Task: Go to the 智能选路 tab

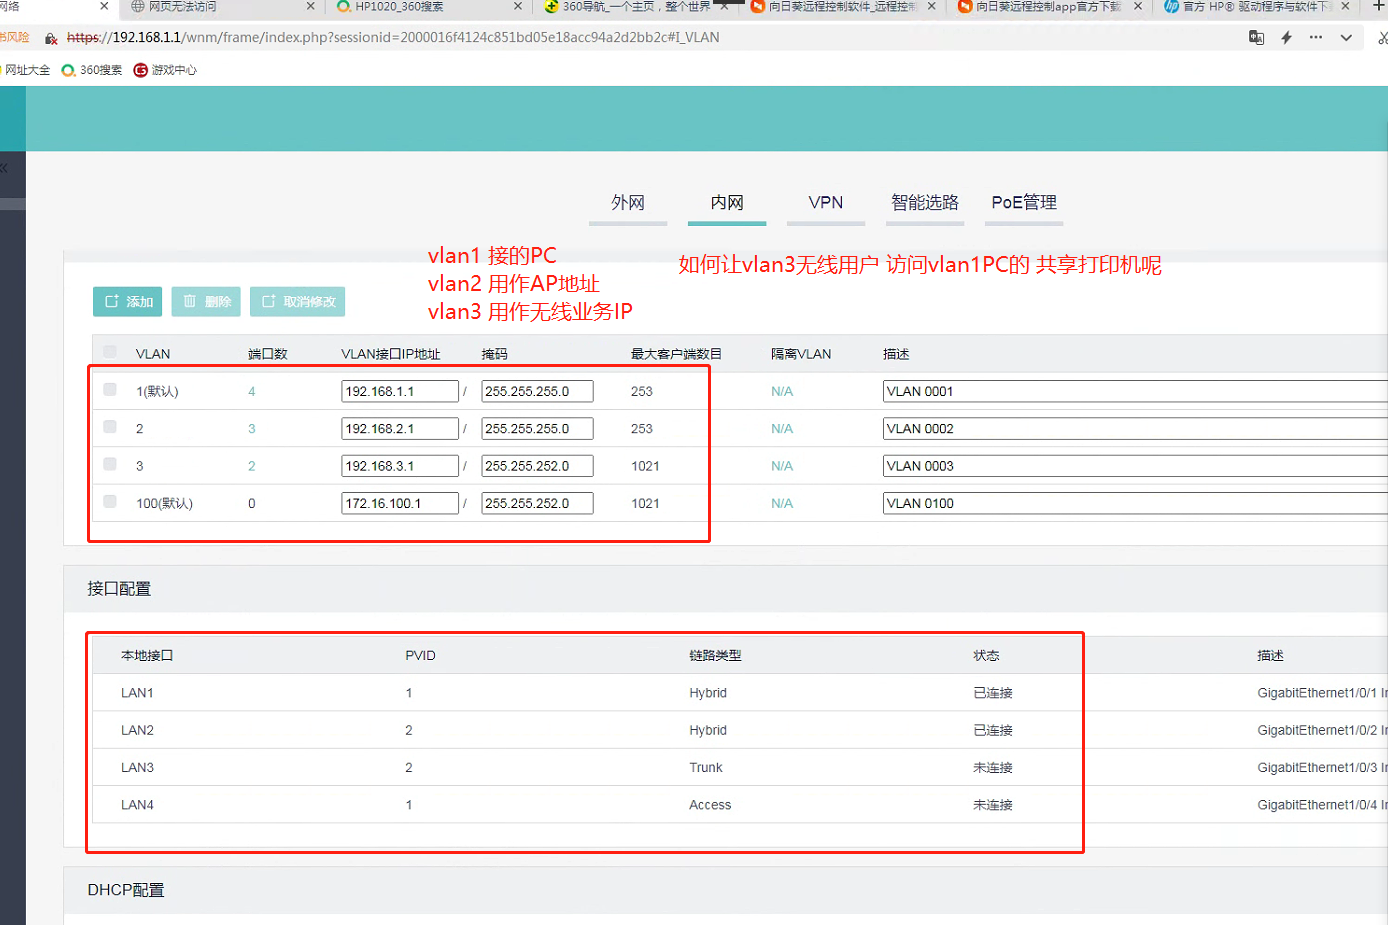Action: 925,203
